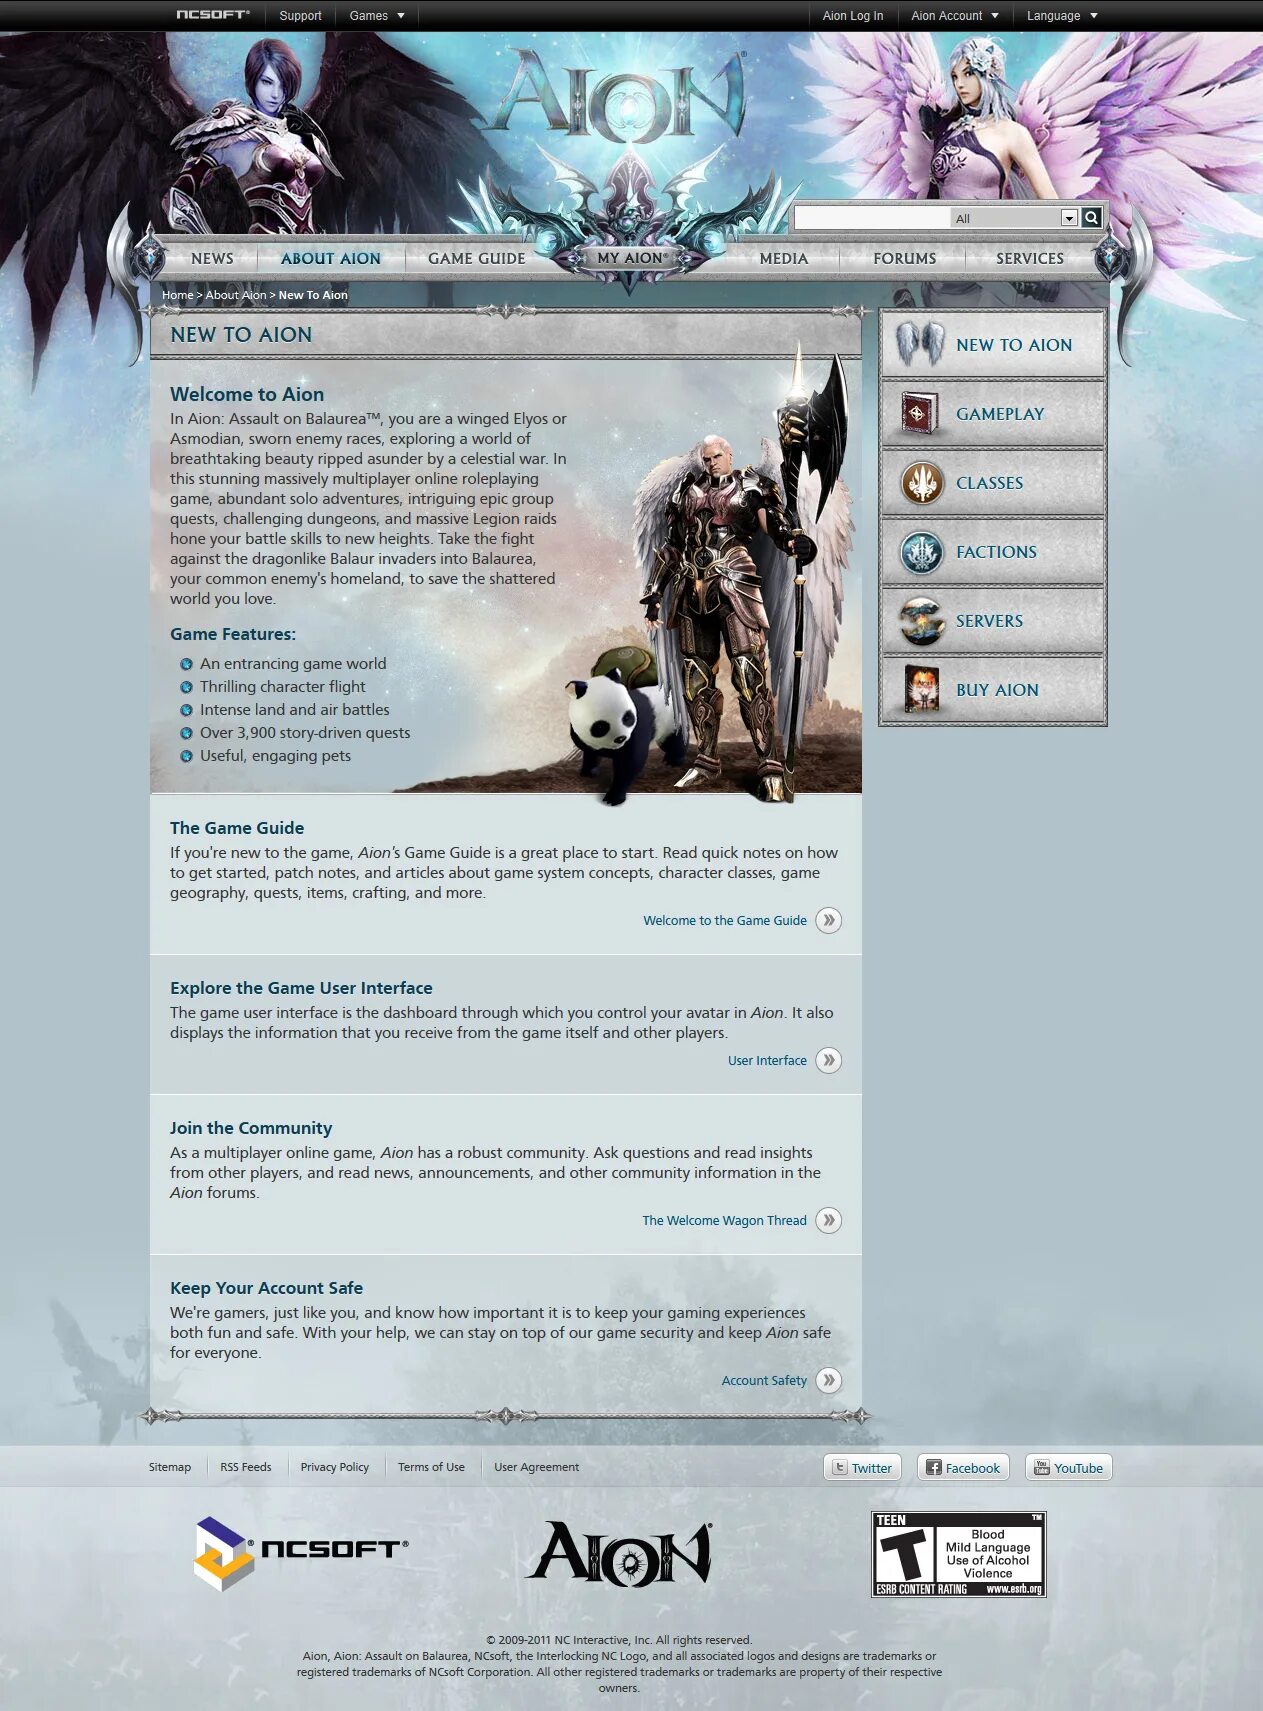
Task: Click the black Aion footer logo
Action: [x=620, y=1553]
